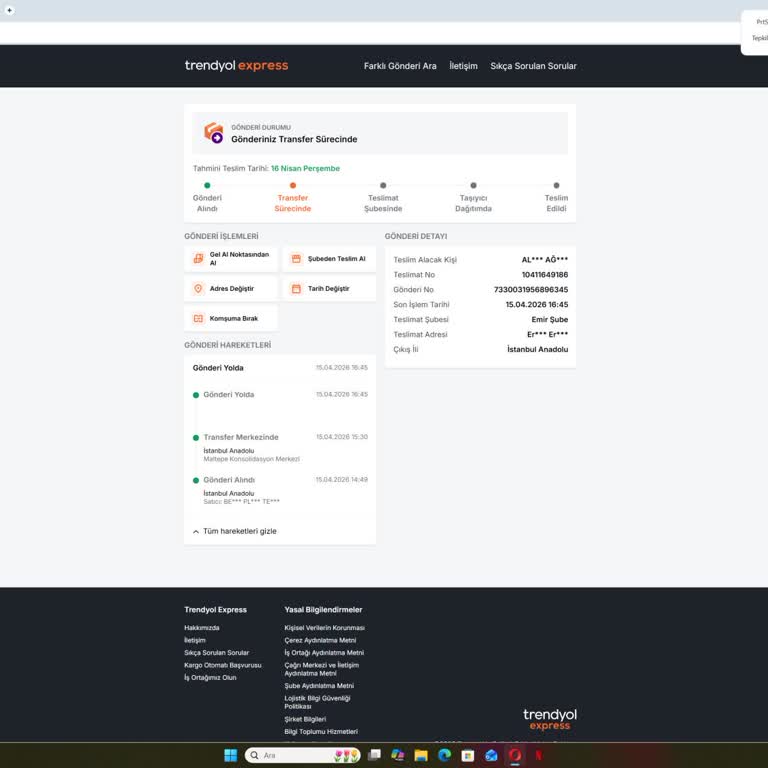Click the Tarih Değiştir calendar icon
768x768 pixels.
(296, 288)
